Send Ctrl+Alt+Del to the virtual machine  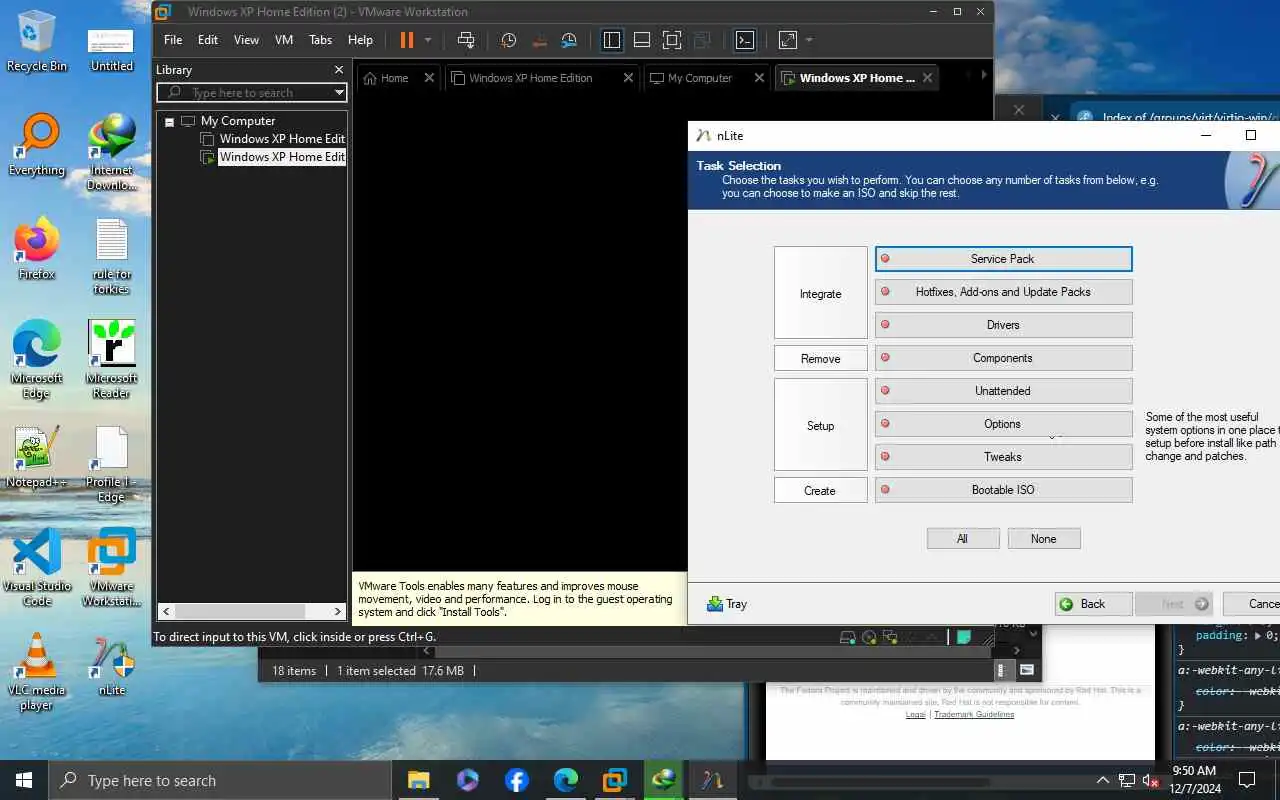(466, 40)
